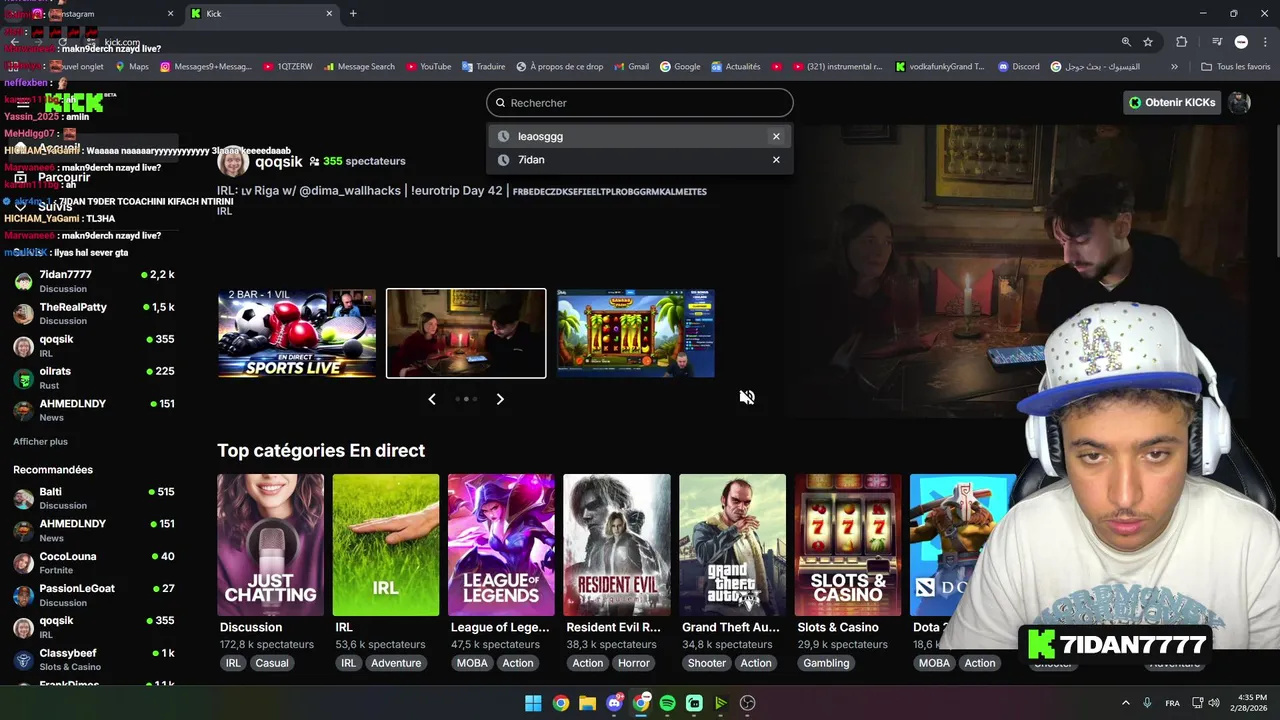
Task: Open the Discord bookmark
Action: click(1019, 67)
